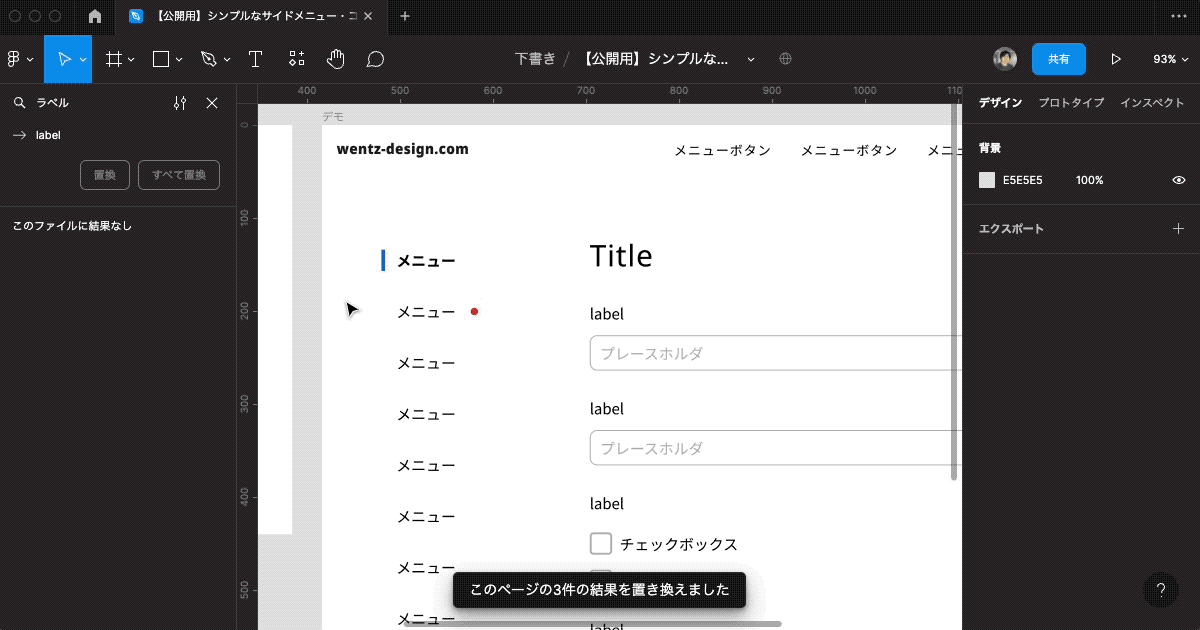Toggle search filter options in the search panel

click(179, 102)
